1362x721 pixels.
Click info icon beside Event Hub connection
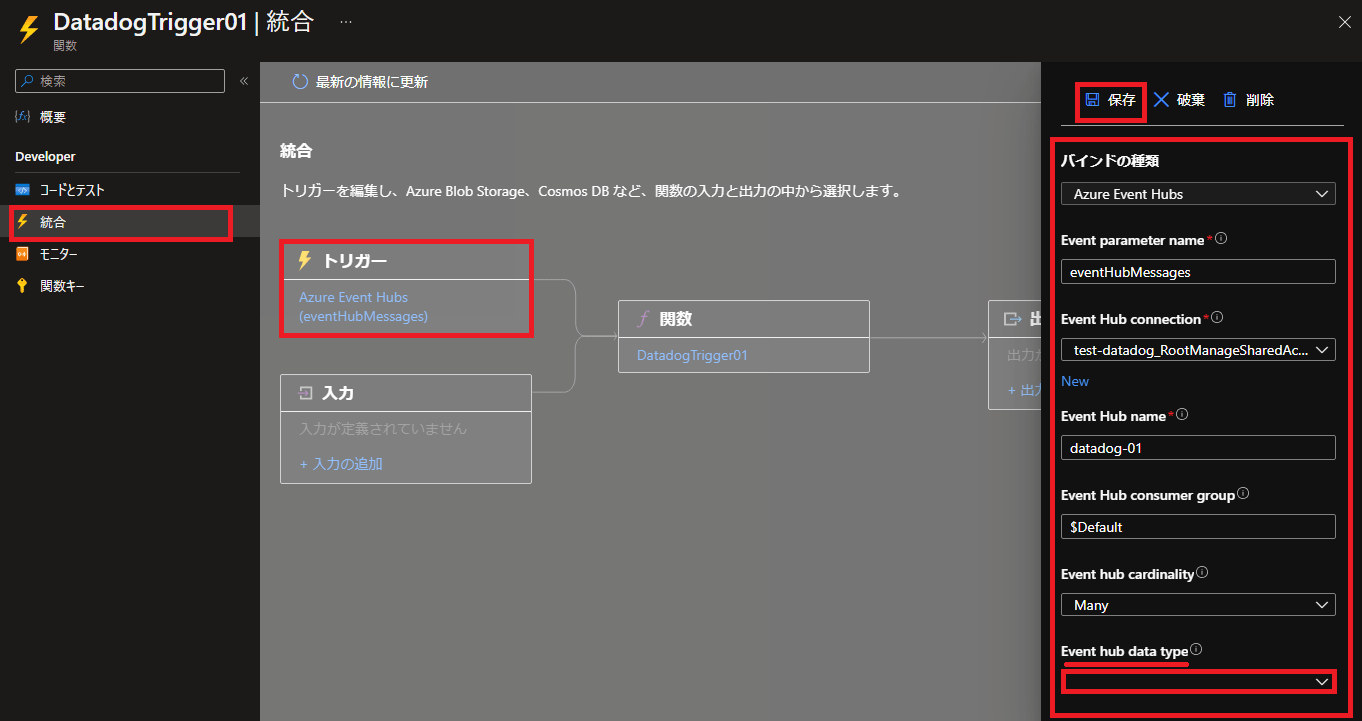[x=1217, y=318]
